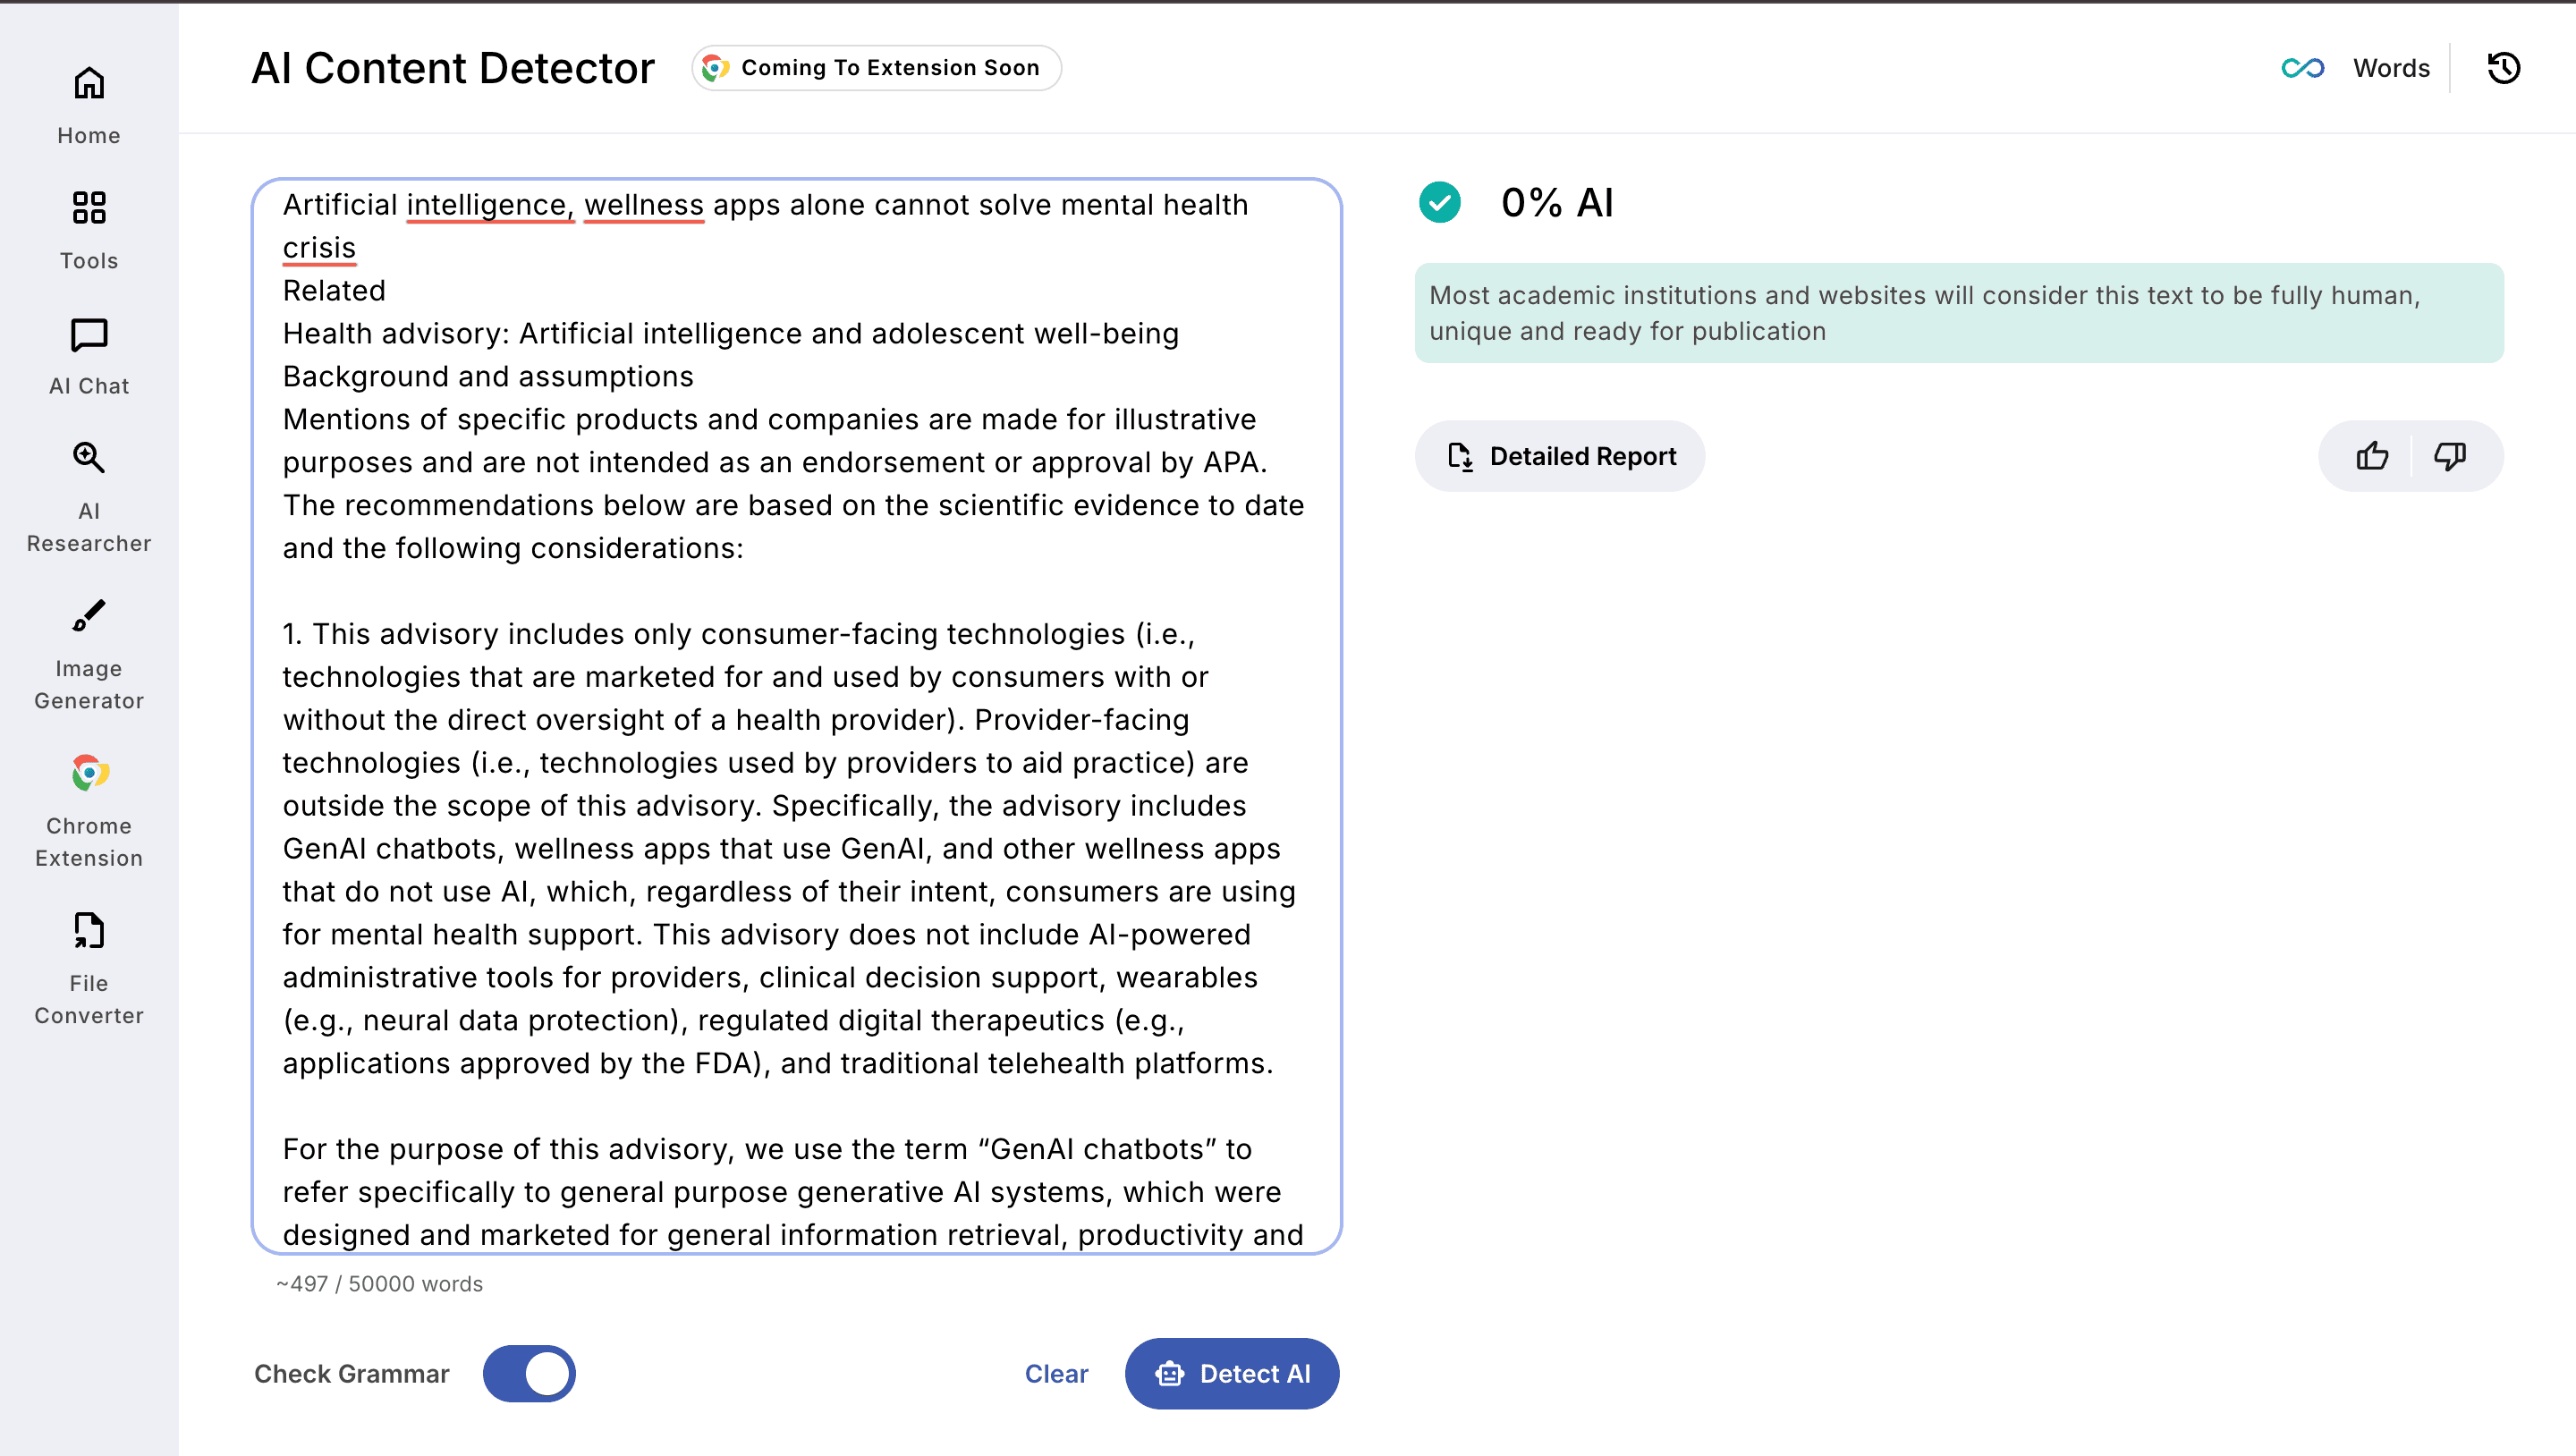Open the Tools grid icon

click(89, 208)
